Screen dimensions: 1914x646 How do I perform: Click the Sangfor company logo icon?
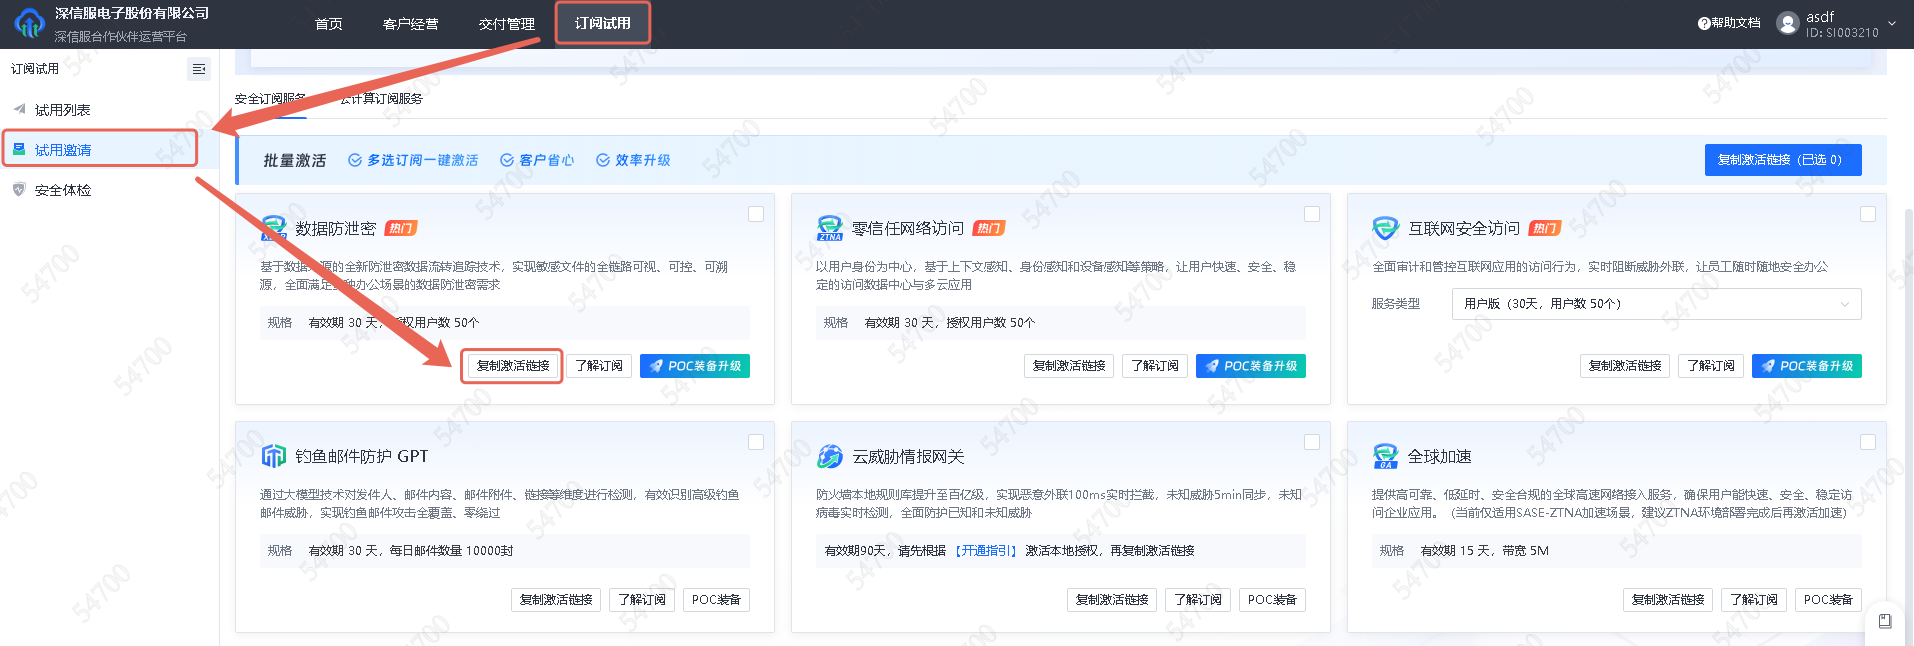tap(29, 23)
